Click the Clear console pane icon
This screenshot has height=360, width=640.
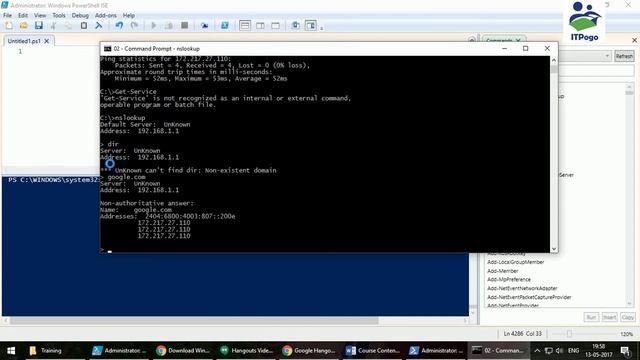98,25
